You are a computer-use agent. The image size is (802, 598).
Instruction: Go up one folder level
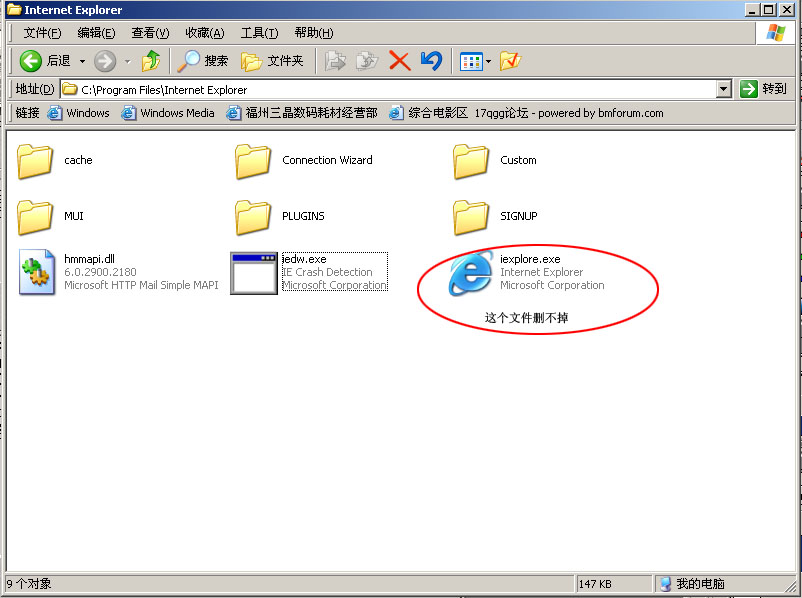click(151, 61)
